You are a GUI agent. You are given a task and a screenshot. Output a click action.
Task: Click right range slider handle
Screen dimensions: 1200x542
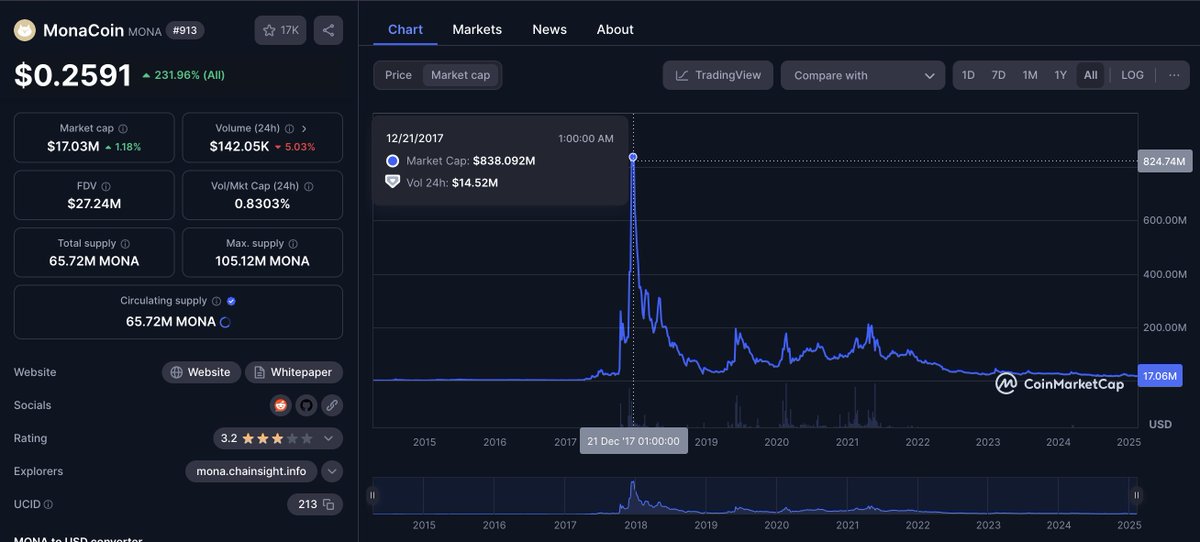(x=1136, y=495)
